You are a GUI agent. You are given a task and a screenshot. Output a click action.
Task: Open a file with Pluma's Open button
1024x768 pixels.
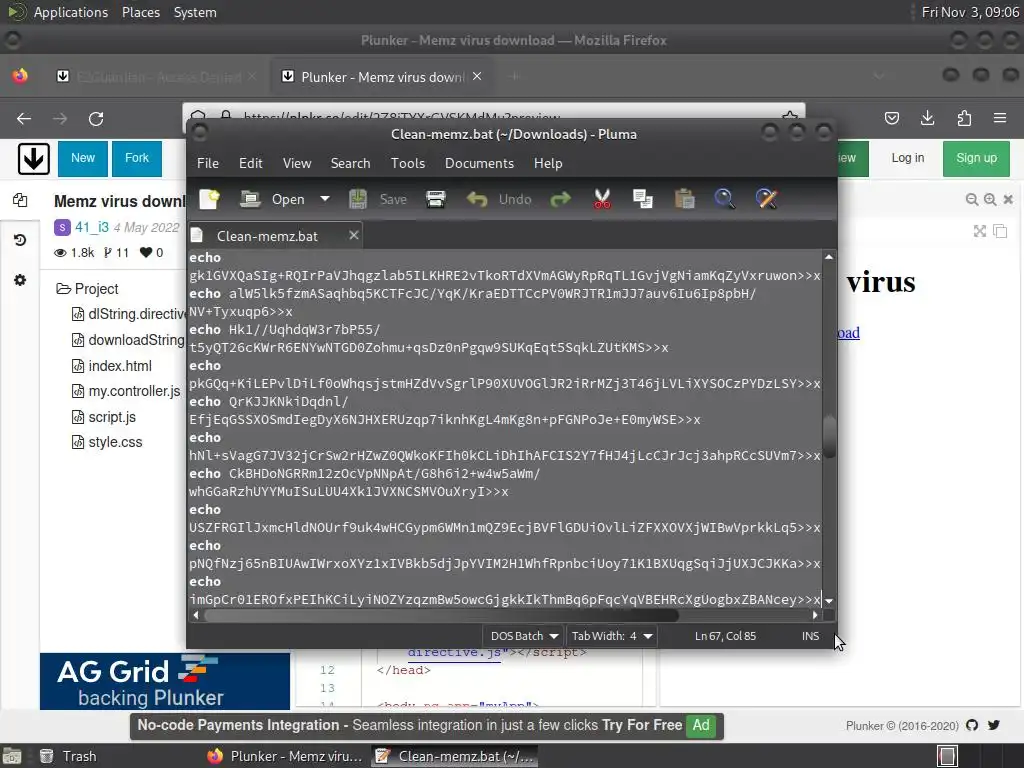(272, 199)
